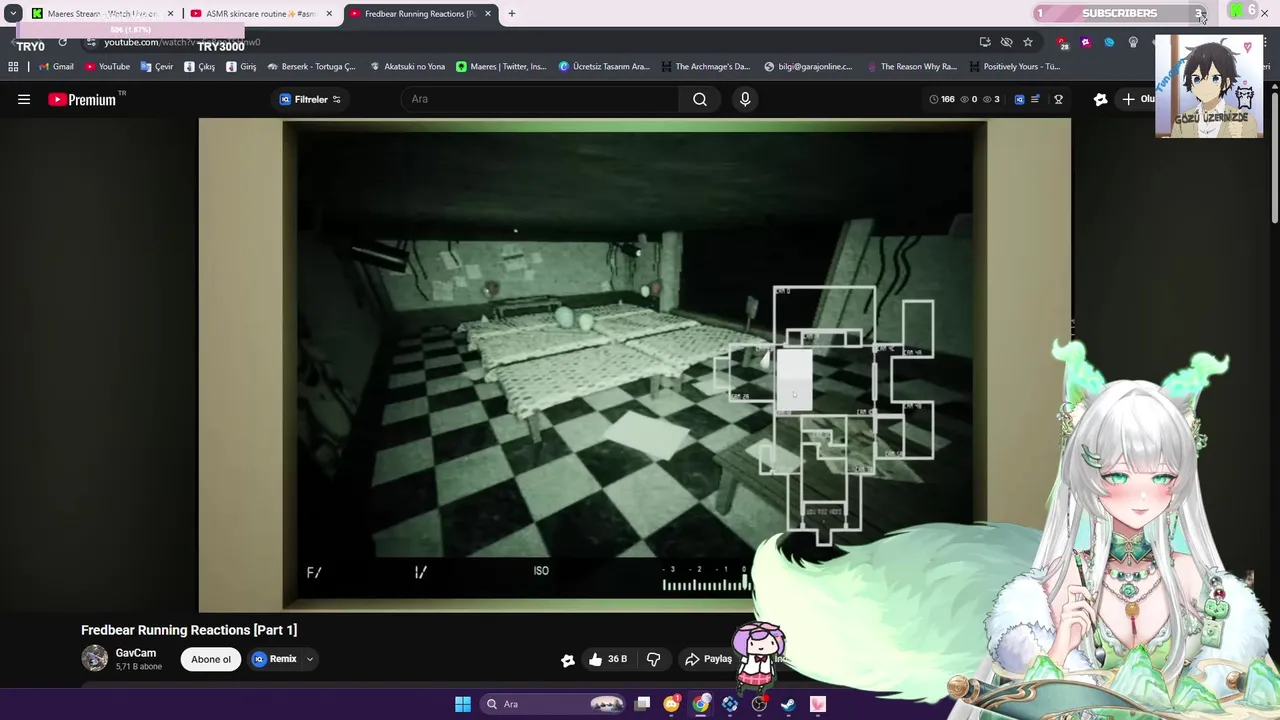Open red extension with 28 badge

click(x=1062, y=43)
